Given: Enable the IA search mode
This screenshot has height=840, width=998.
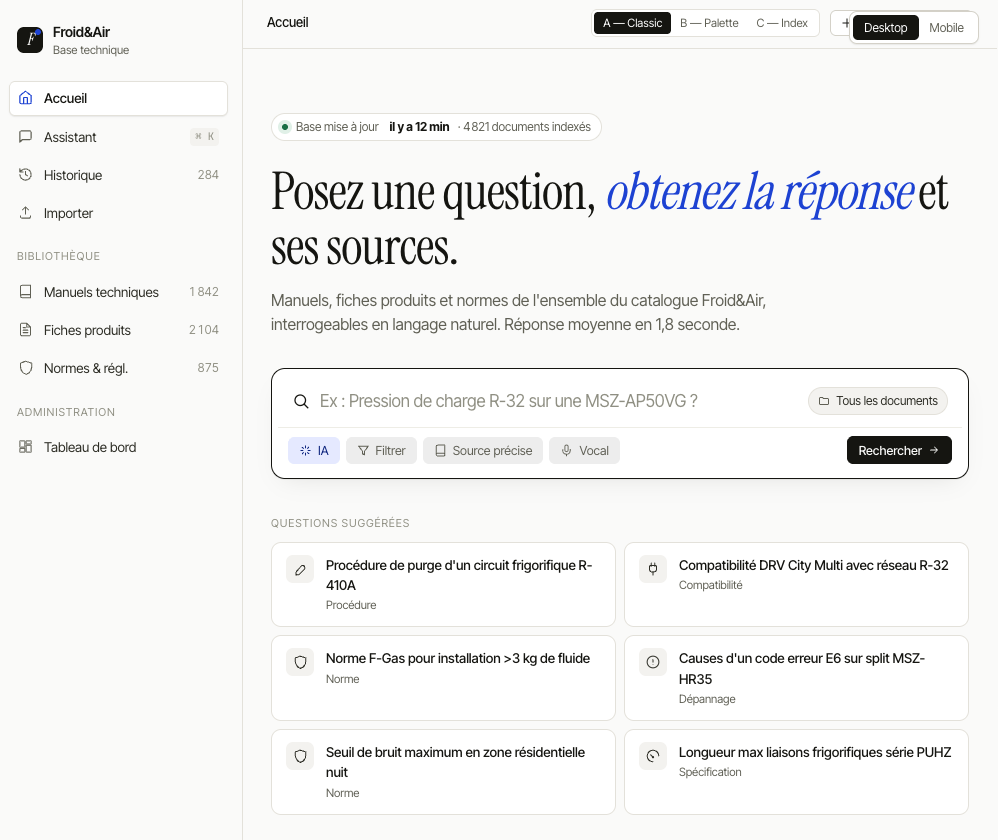Looking at the screenshot, I should tap(313, 450).
